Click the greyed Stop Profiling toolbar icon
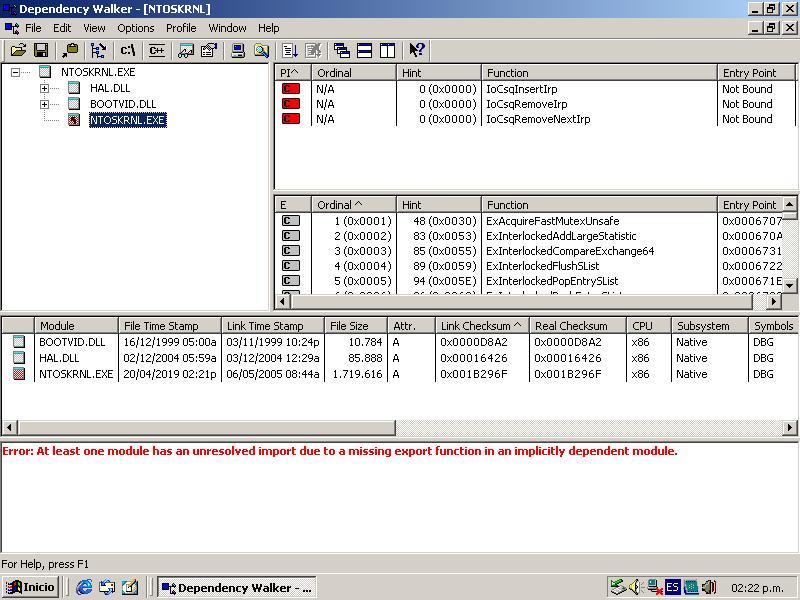The height and width of the screenshot is (600, 800). 313,50
